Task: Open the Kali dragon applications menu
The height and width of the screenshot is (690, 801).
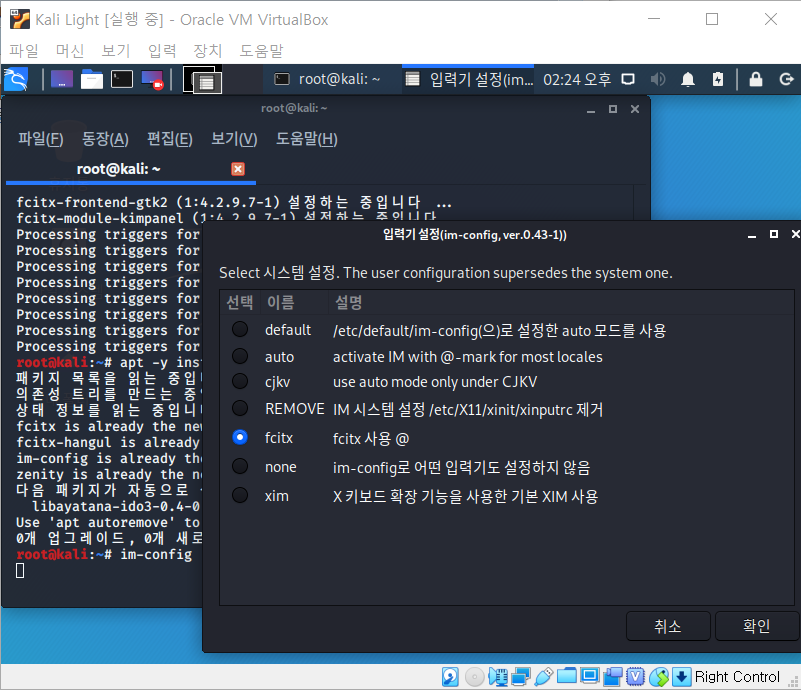Action: click(x=16, y=79)
